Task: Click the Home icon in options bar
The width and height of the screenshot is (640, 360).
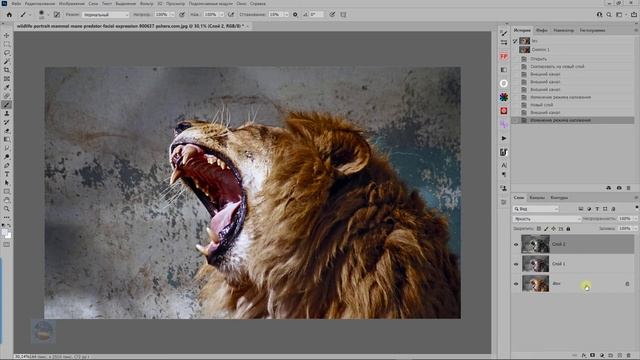Action: [x=9, y=14]
